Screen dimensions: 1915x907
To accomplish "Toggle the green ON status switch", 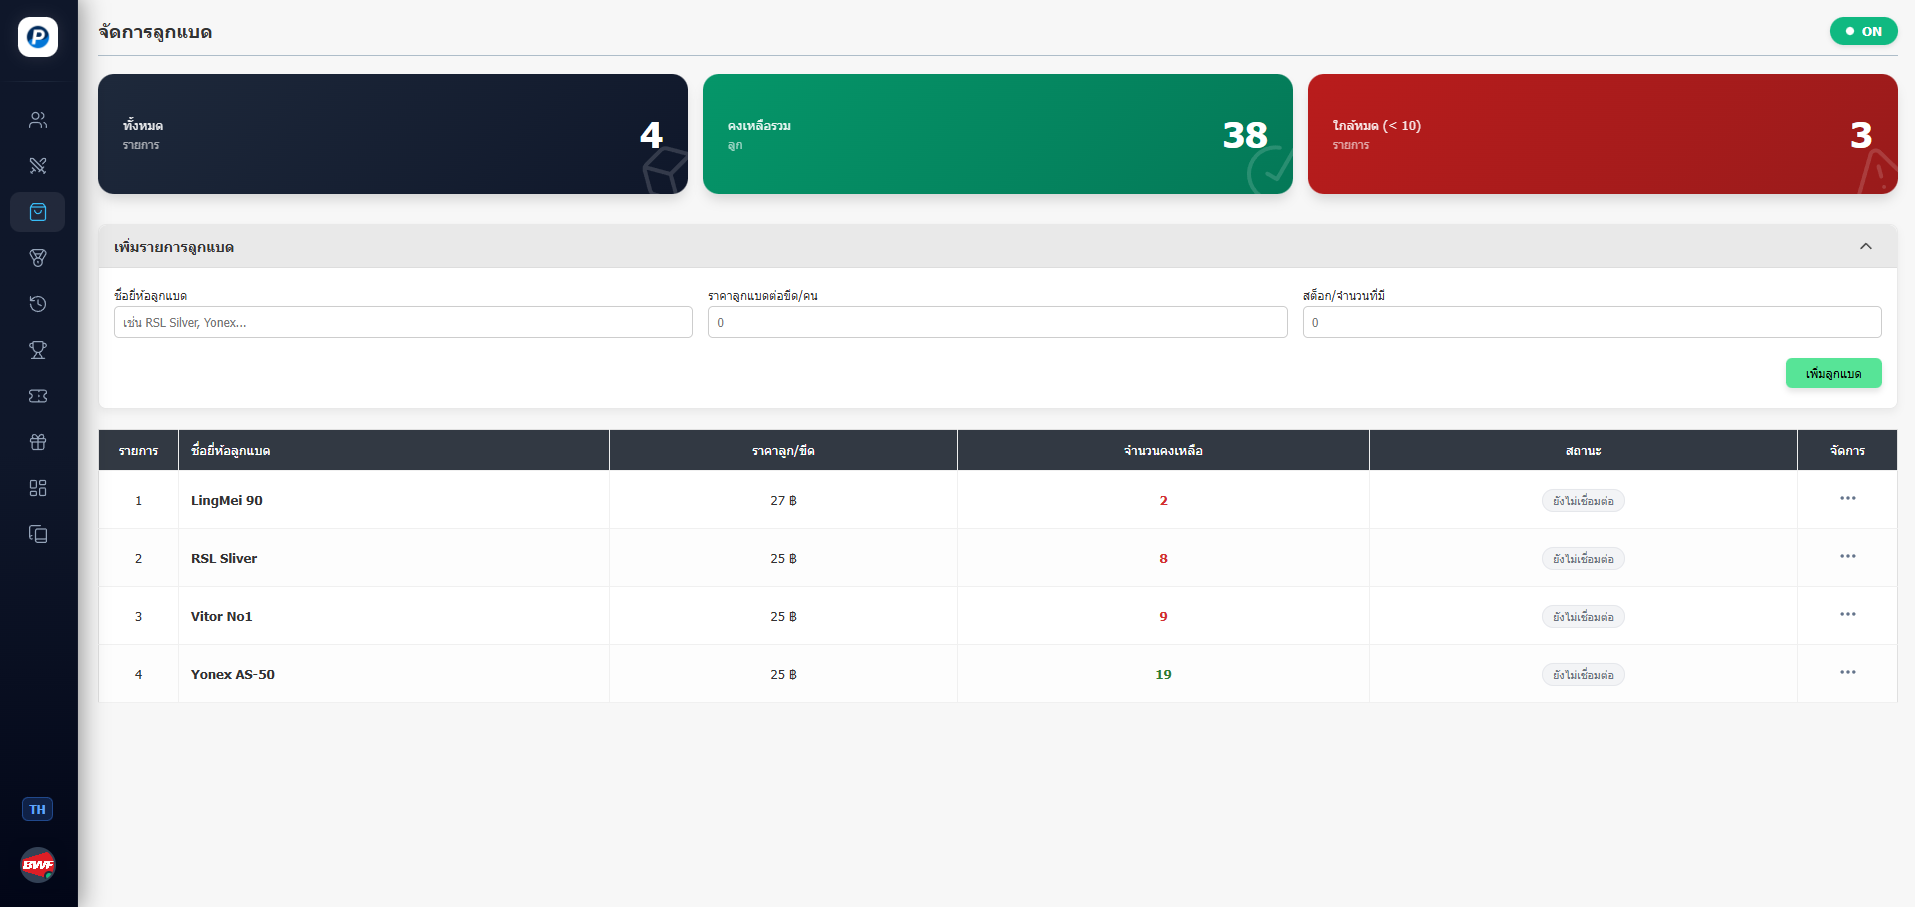I will [1863, 32].
